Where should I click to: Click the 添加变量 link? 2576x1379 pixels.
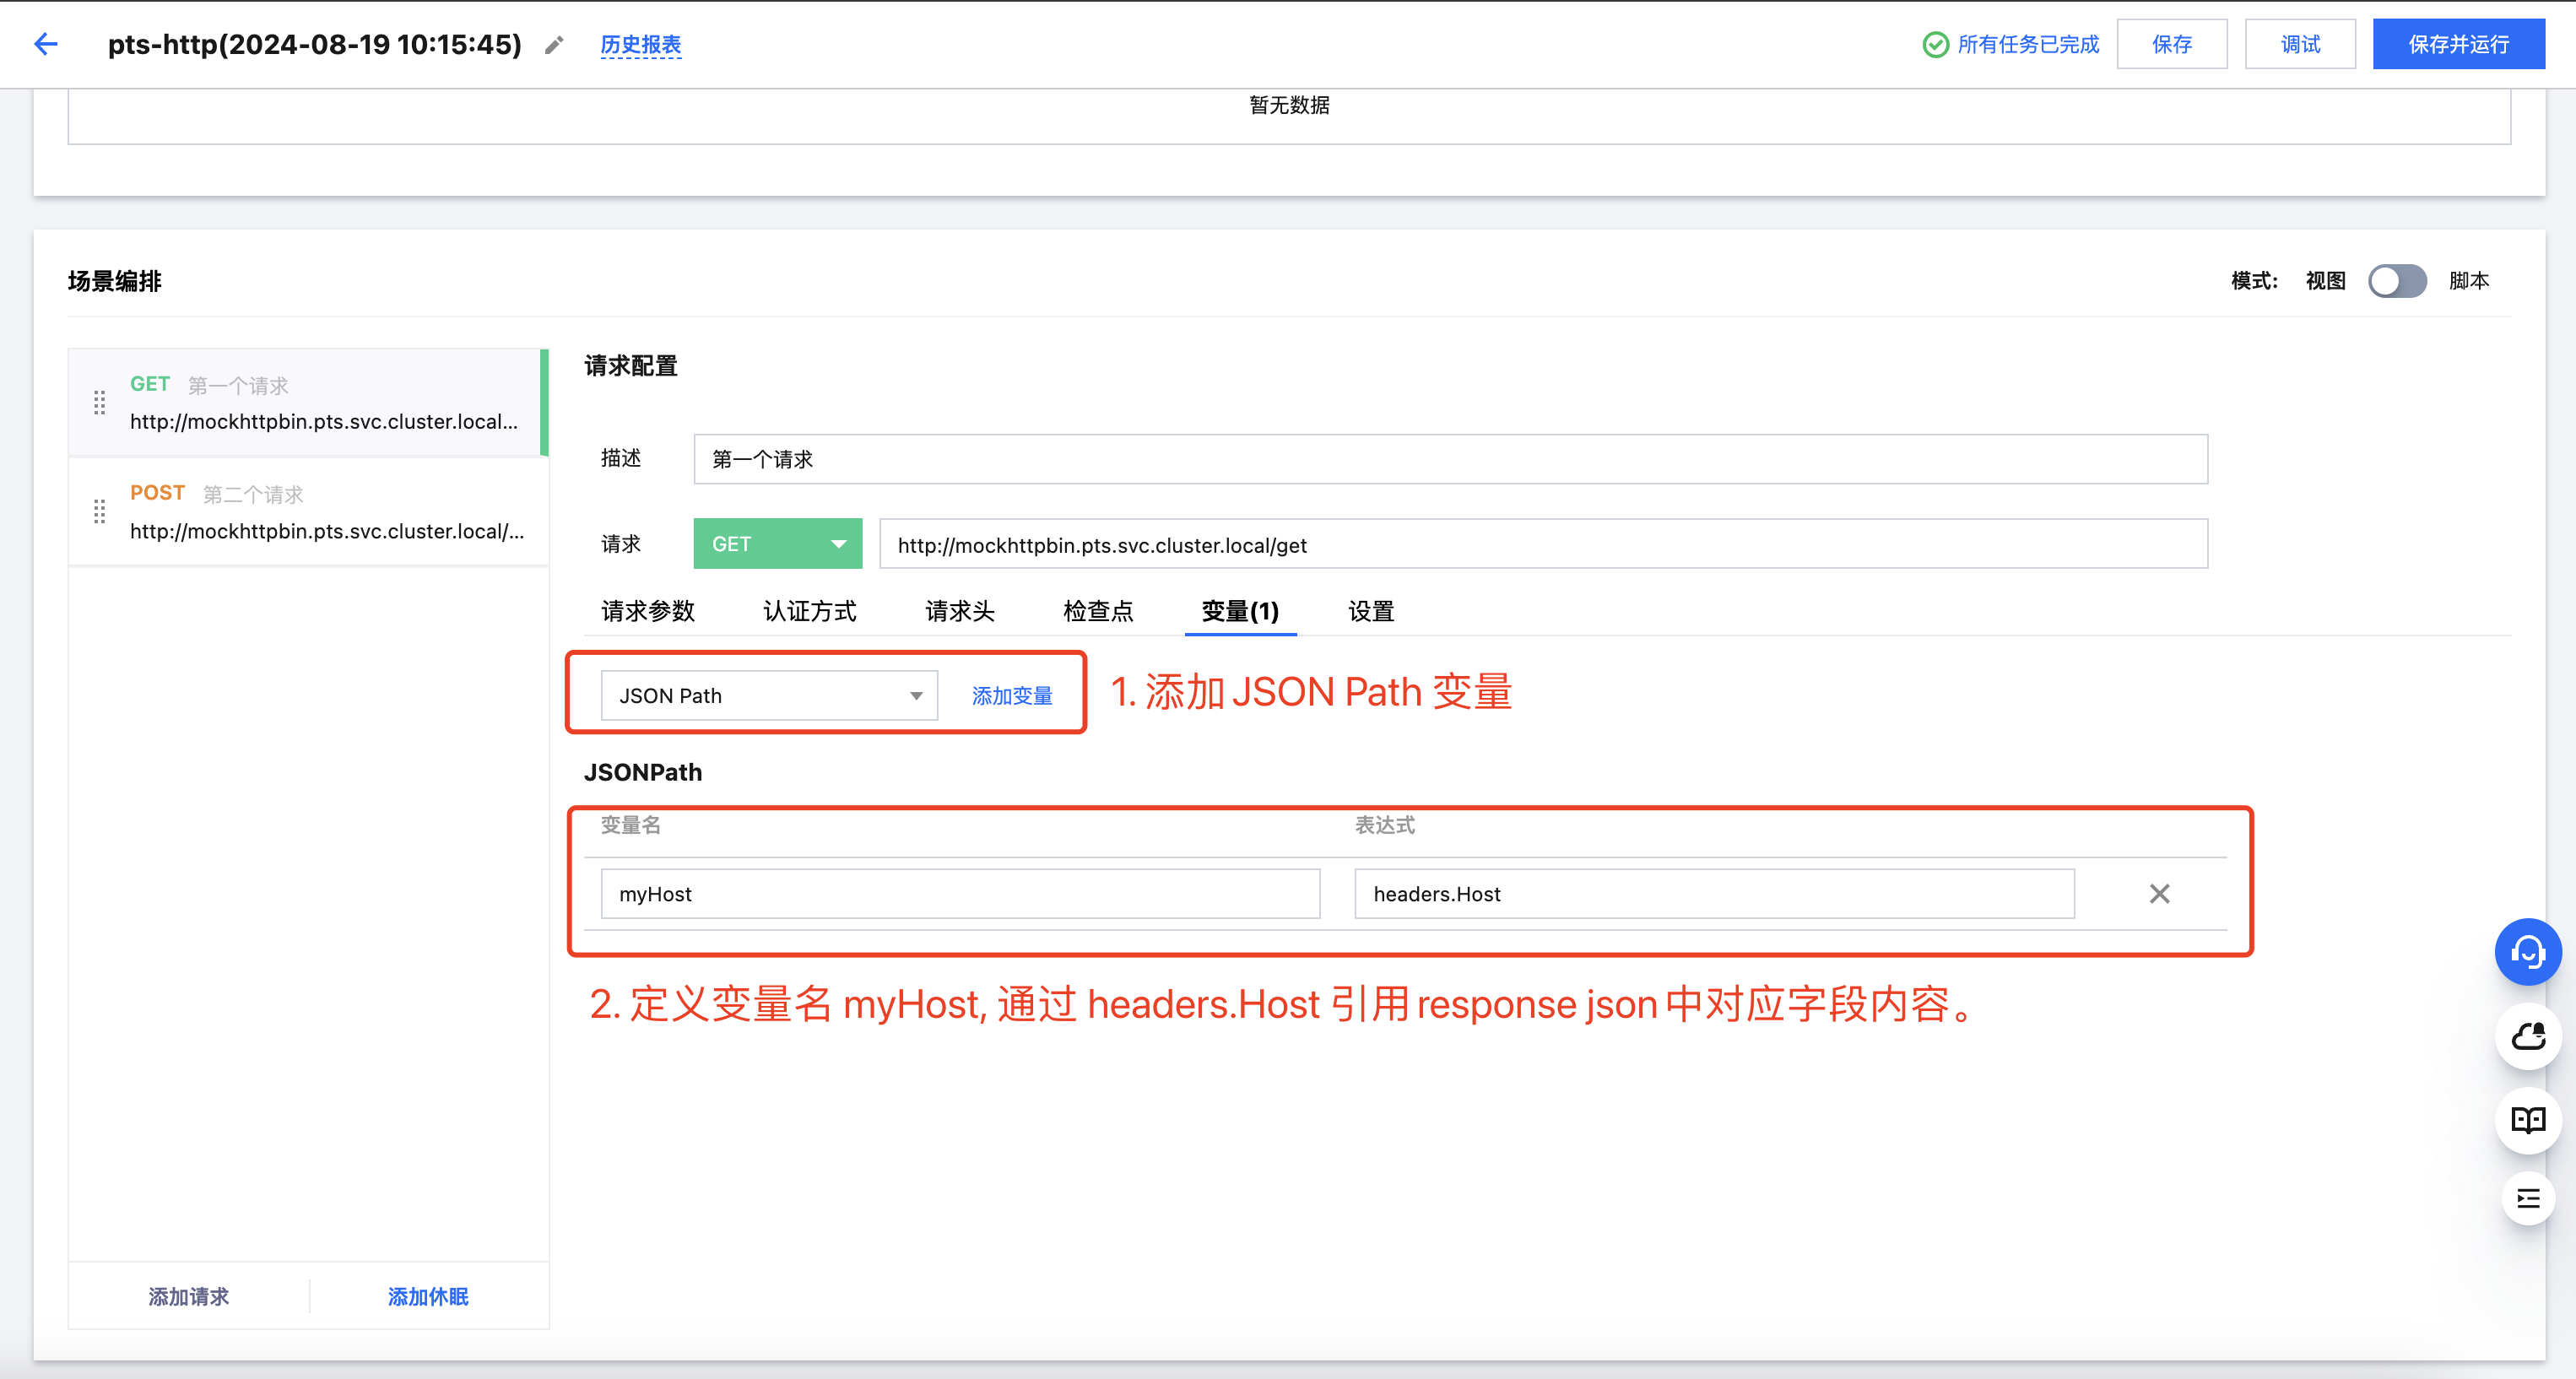1011,695
